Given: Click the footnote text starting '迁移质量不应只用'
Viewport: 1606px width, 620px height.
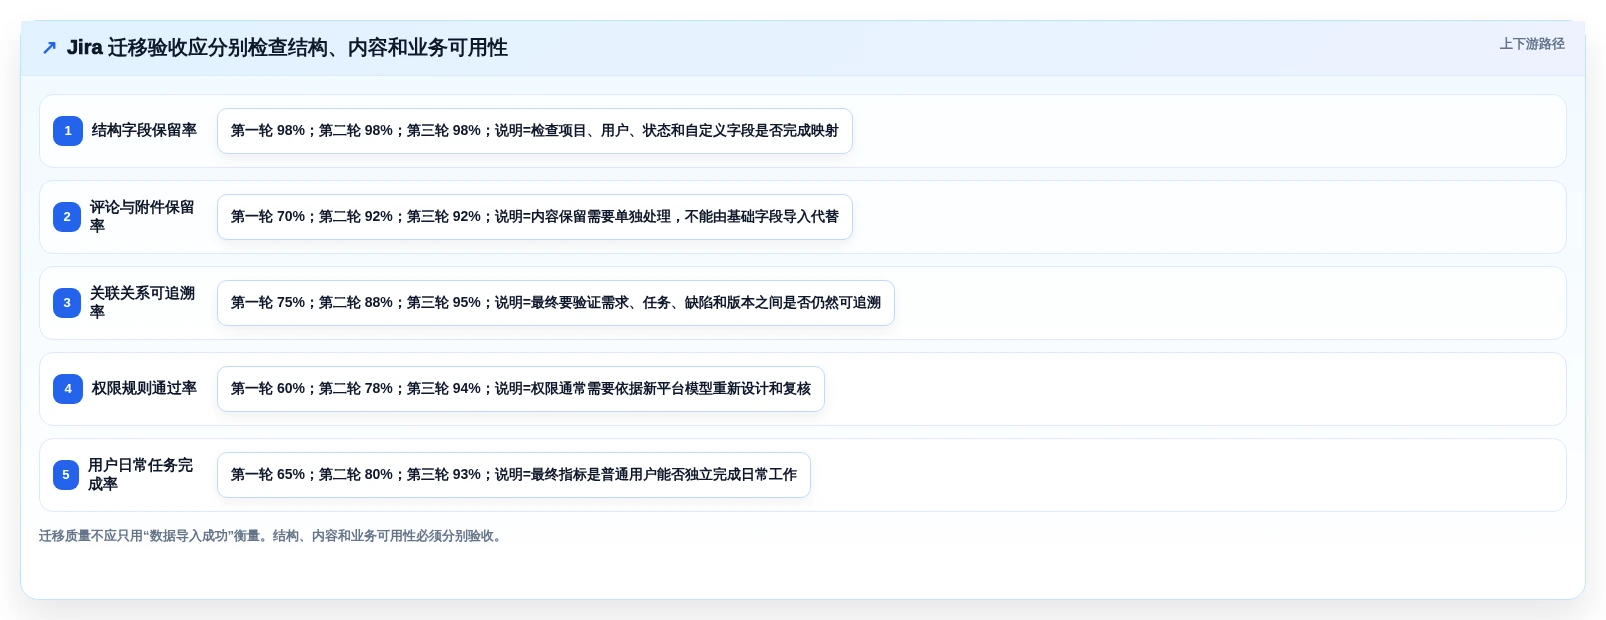Looking at the screenshot, I should click(x=273, y=536).
